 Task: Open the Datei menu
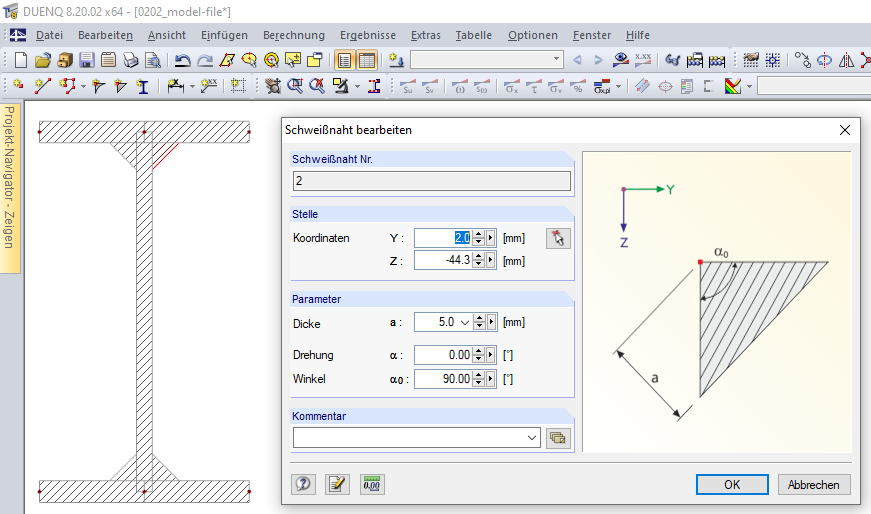click(49, 35)
